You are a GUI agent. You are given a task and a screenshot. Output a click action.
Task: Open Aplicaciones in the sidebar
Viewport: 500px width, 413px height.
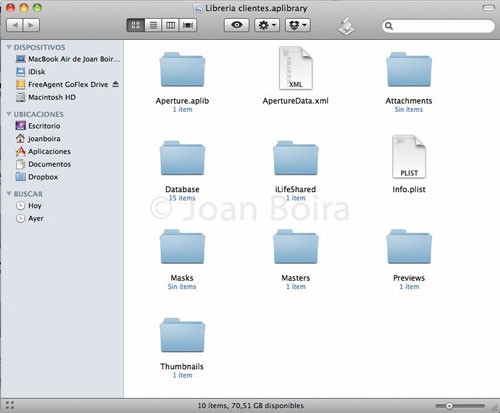[x=43, y=151]
